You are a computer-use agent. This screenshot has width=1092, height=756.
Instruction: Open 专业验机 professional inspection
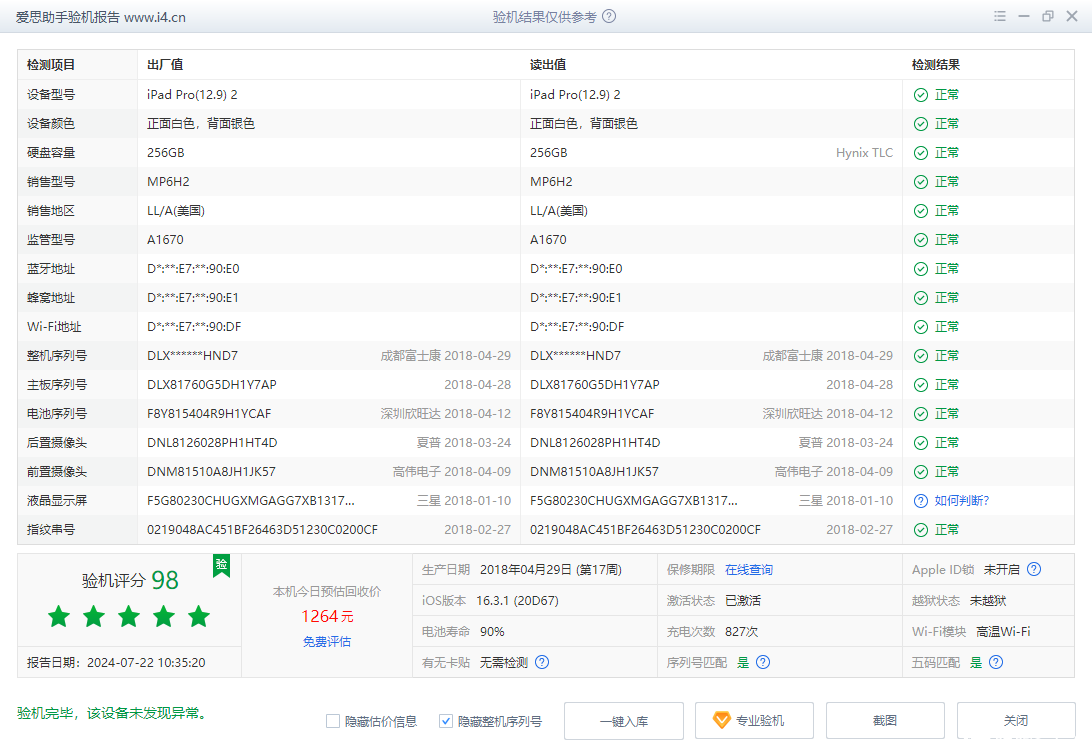(754, 720)
